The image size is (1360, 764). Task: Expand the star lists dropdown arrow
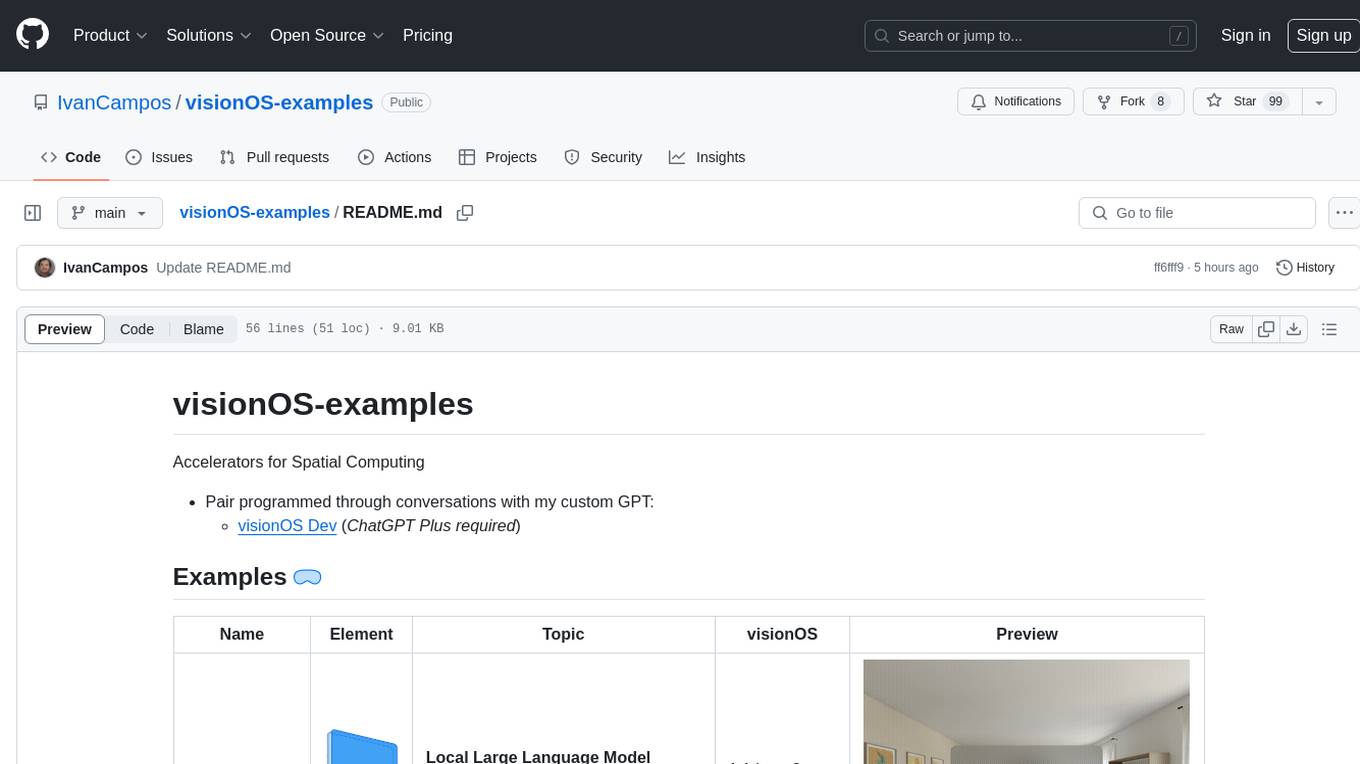coord(1319,102)
